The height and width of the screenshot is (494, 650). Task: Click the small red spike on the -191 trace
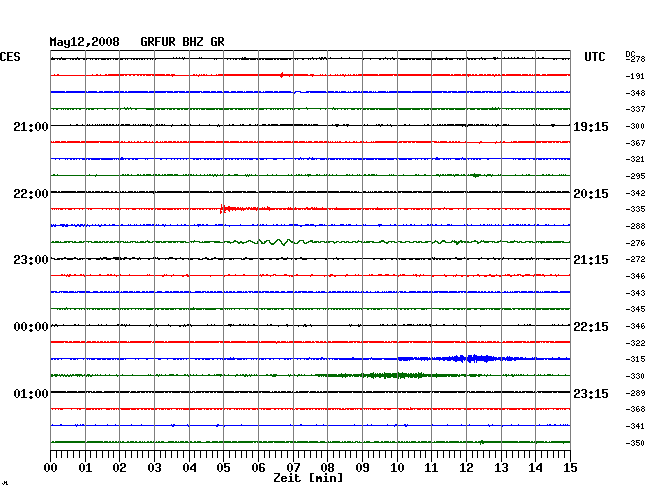[282, 75]
